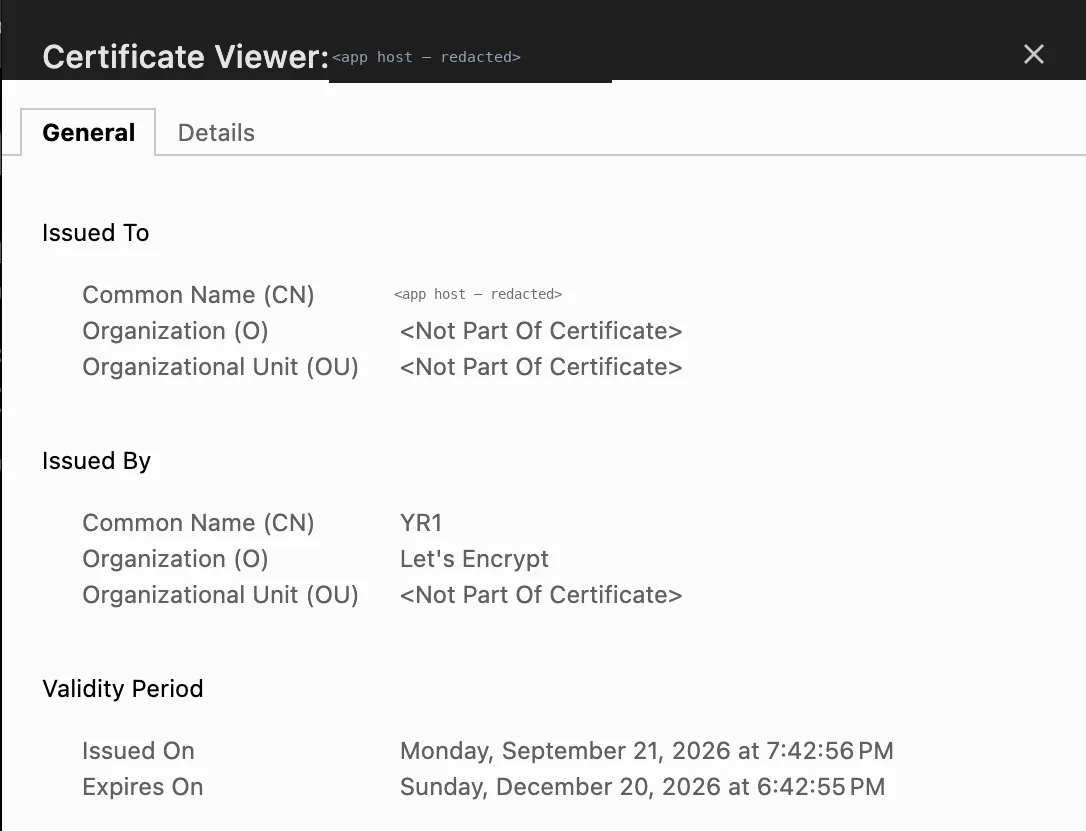Click the Expires On date value

pos(643,787)
